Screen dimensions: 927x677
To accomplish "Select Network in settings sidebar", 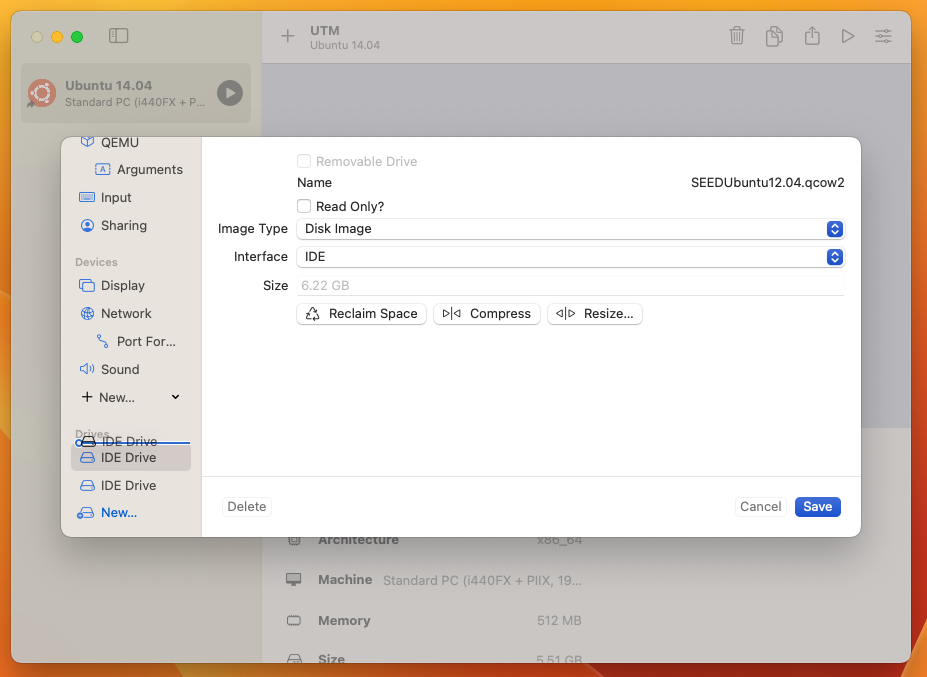I will coord(126,313).
